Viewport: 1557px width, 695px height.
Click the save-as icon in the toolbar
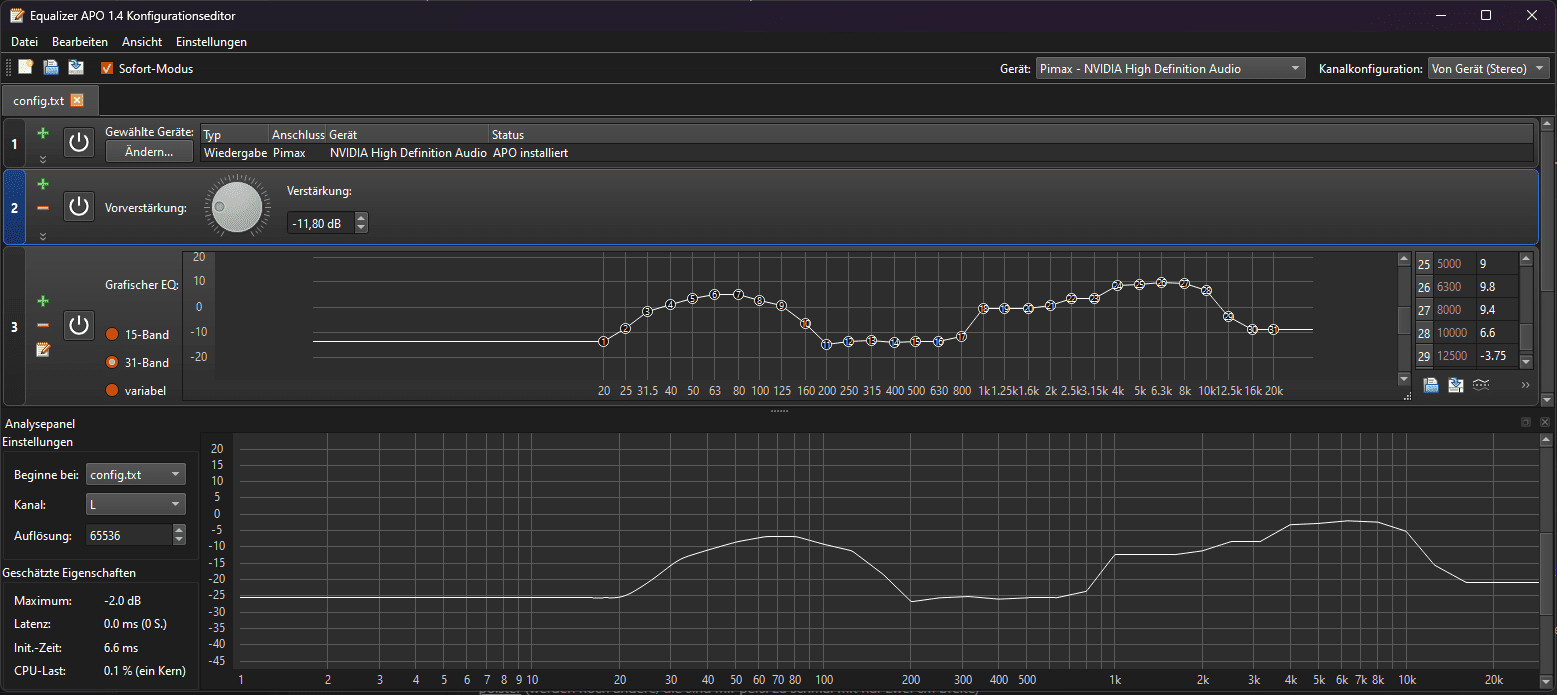(76, 68)
